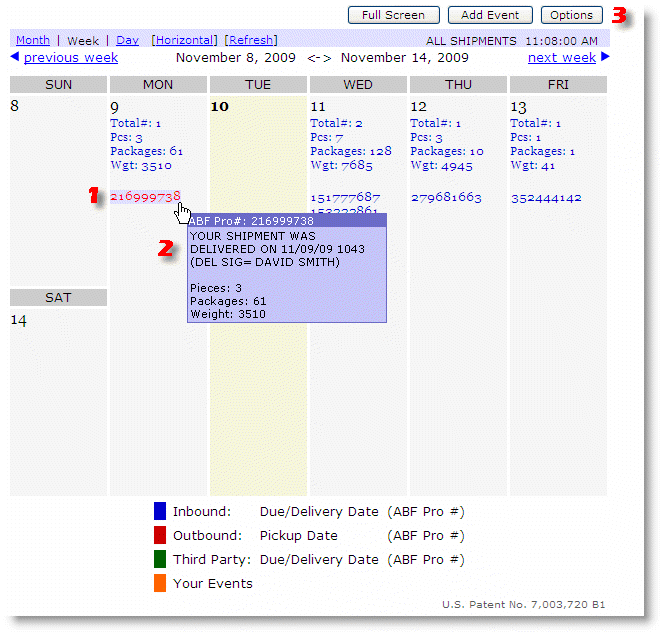660x632 pixels.
Task: Click the 'Your Events' legend label
Action: click(x=213, y=584)
